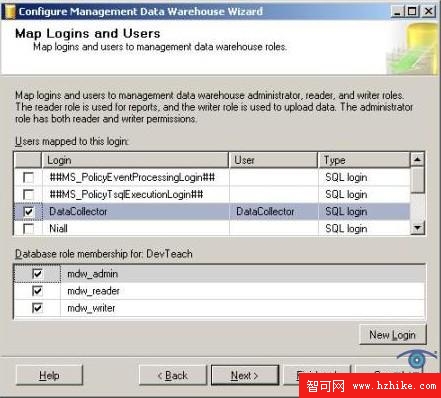Click the DataCollector user cell
This screenshot has width=441, height=398.
click(273, 212)
